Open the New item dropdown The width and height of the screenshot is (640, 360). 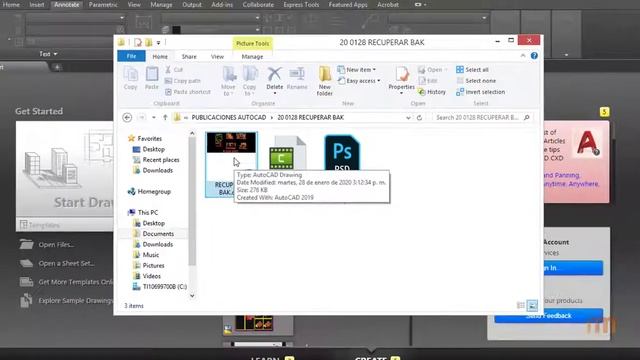click(x=357, y=70)
